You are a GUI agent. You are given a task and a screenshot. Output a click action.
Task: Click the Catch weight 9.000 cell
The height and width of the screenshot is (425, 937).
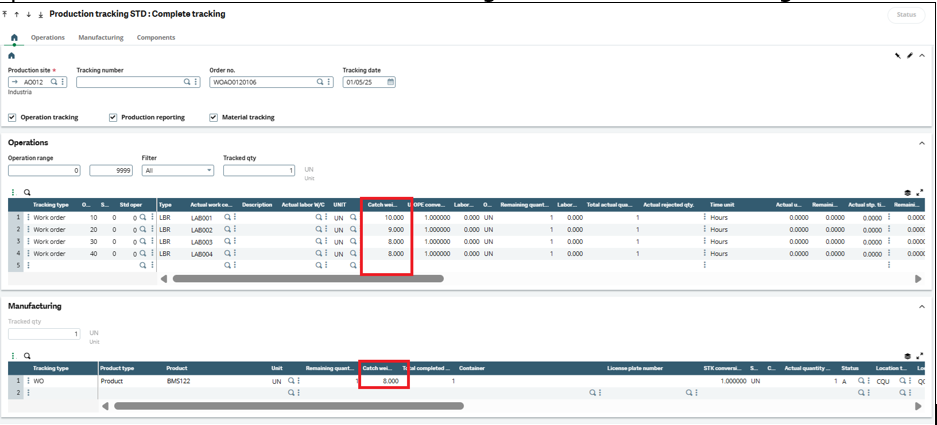point(385,230)
